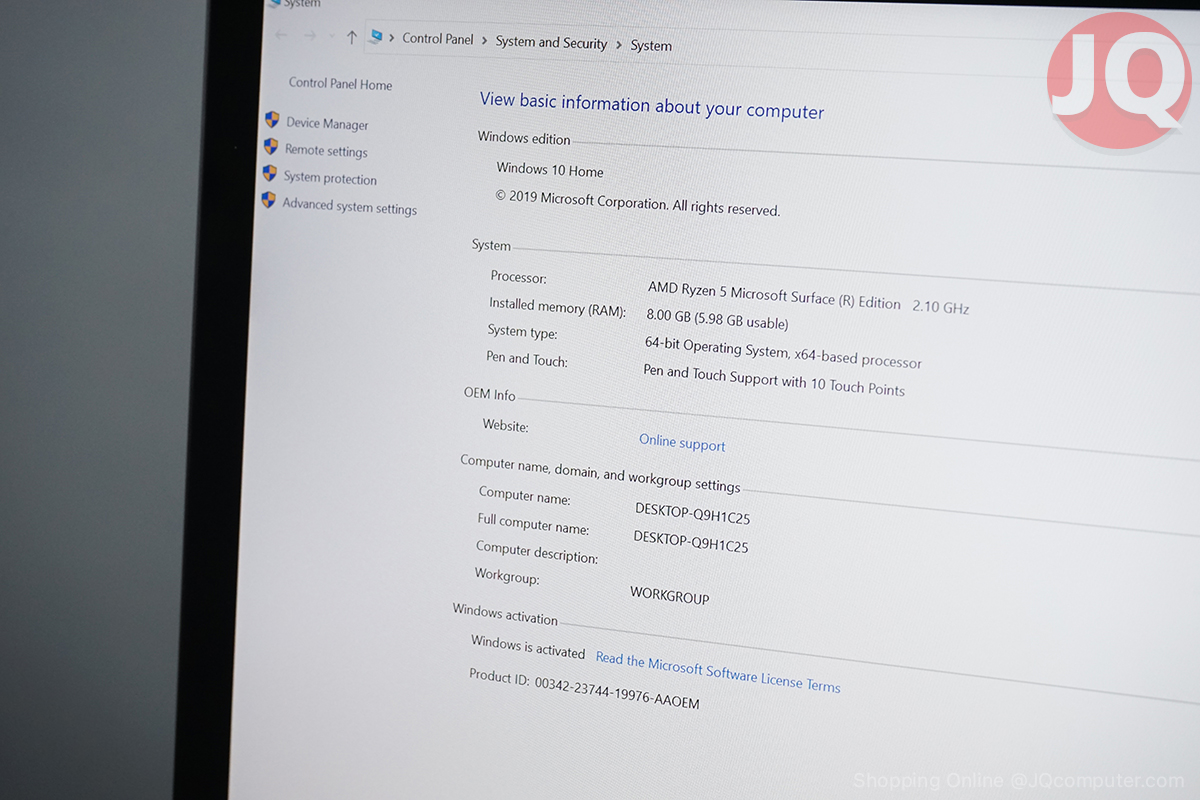Click the WORKGROUP value
Screen dimensions: 1200x800
coord(670,595)
